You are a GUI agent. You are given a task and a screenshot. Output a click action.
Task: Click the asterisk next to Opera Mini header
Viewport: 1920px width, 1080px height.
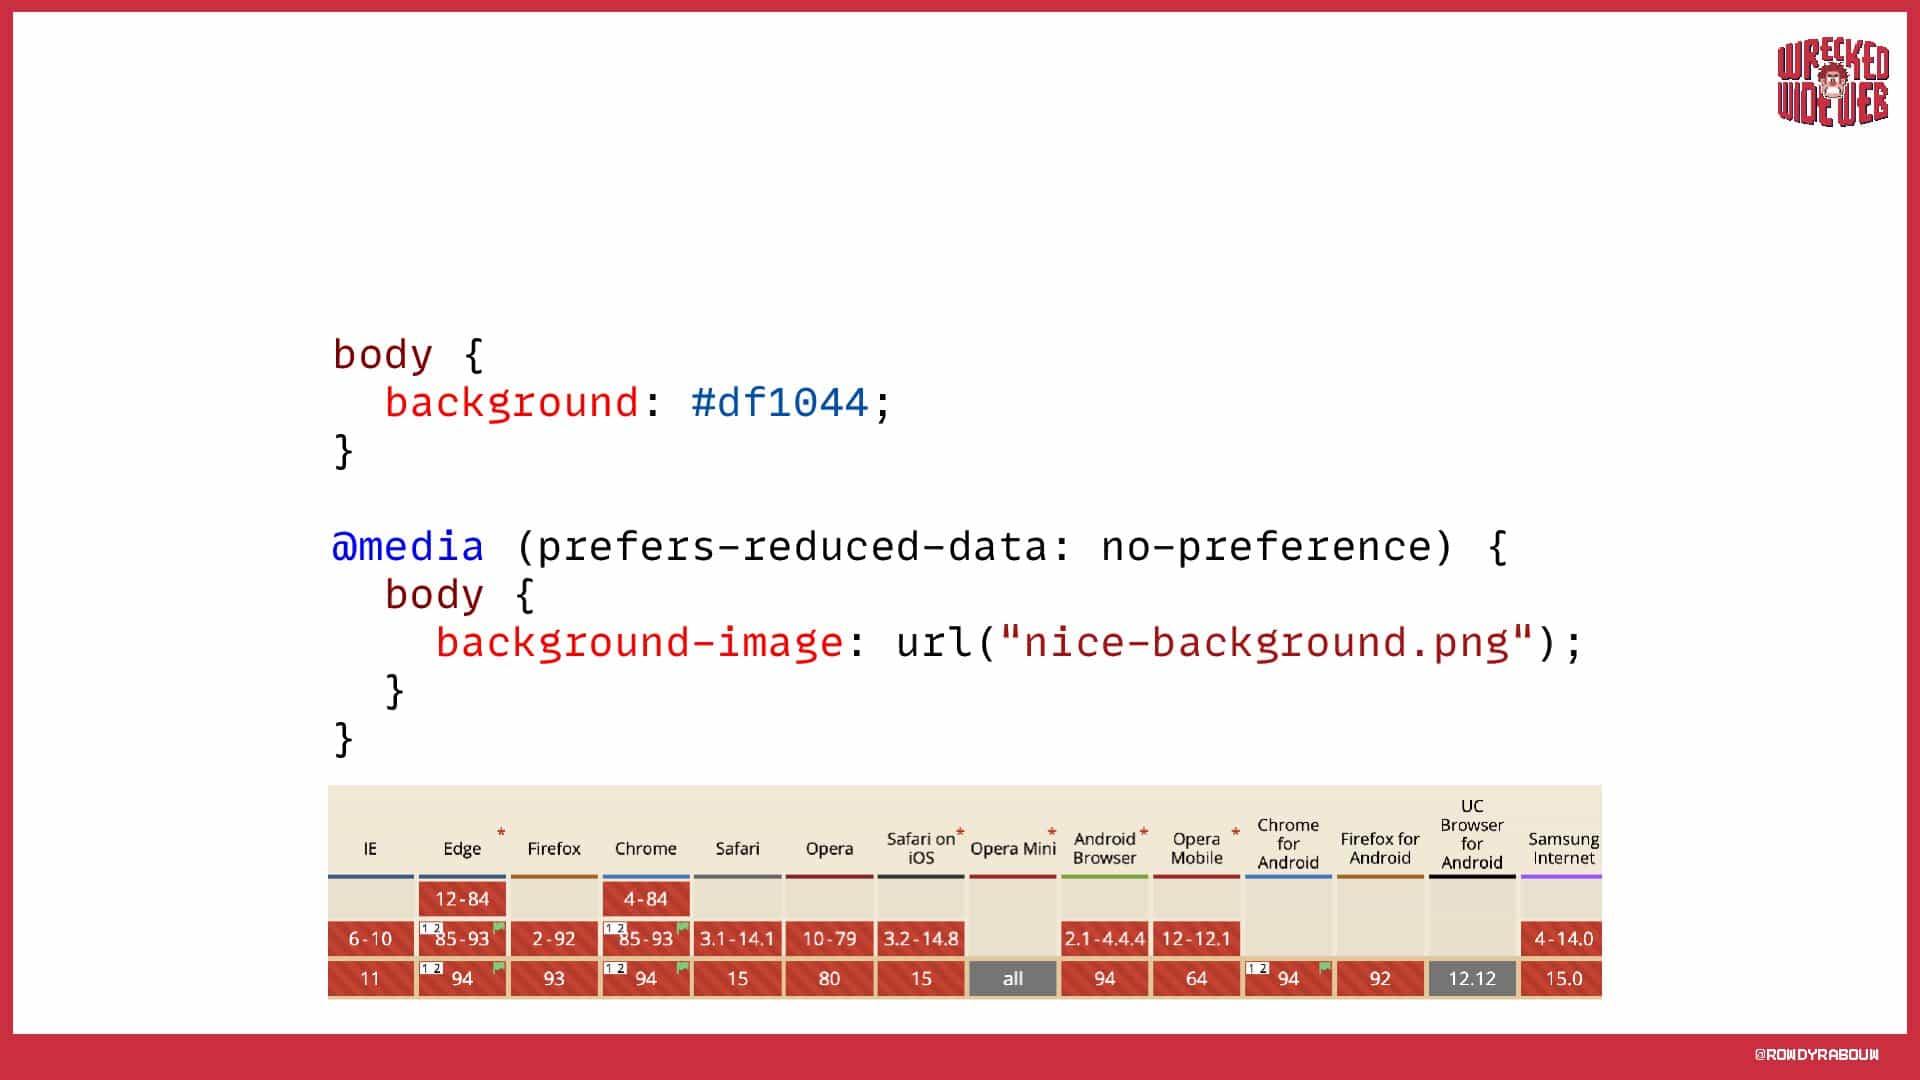click(x=1052, y=832)
